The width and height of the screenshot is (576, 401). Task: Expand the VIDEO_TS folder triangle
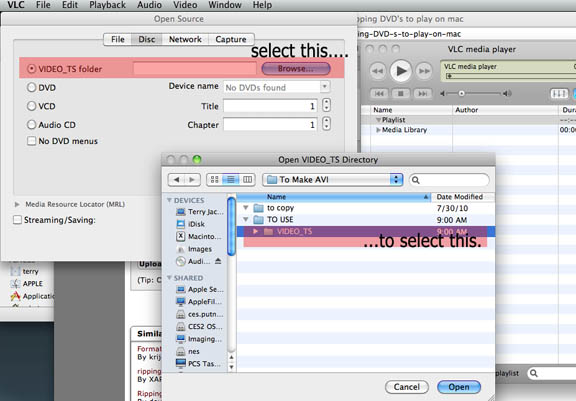tap(255, 231)
